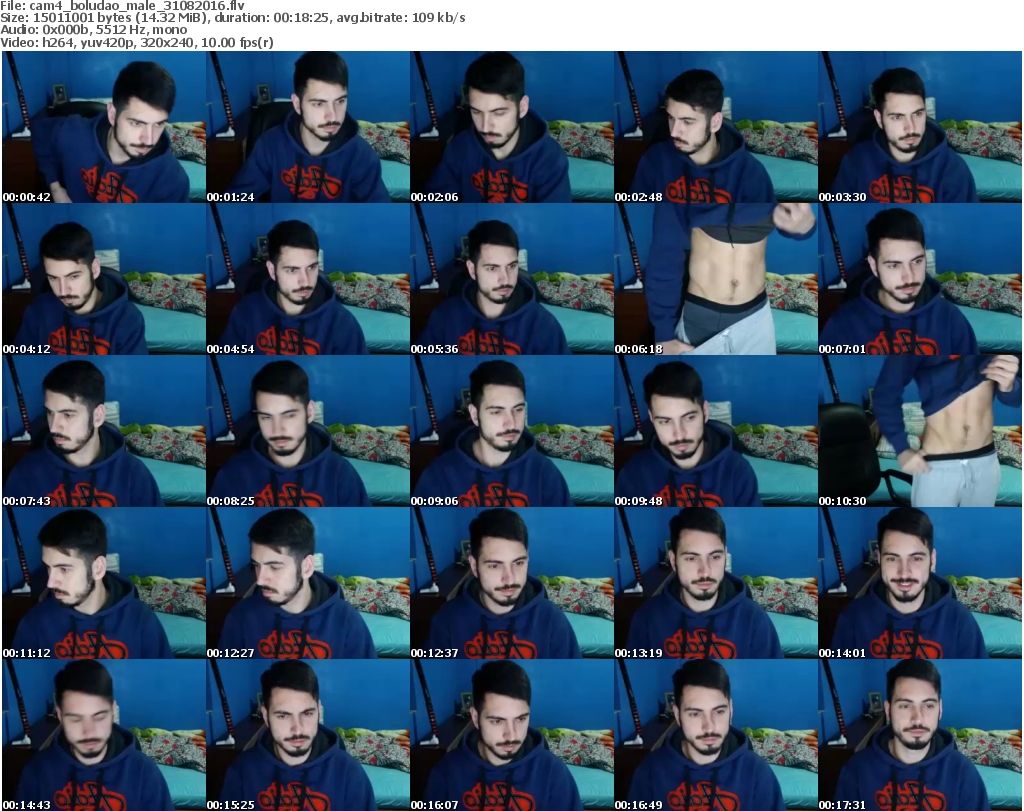Select the frame at 00:05:36
Screen dimensions: 1024x811
(512, 279)
